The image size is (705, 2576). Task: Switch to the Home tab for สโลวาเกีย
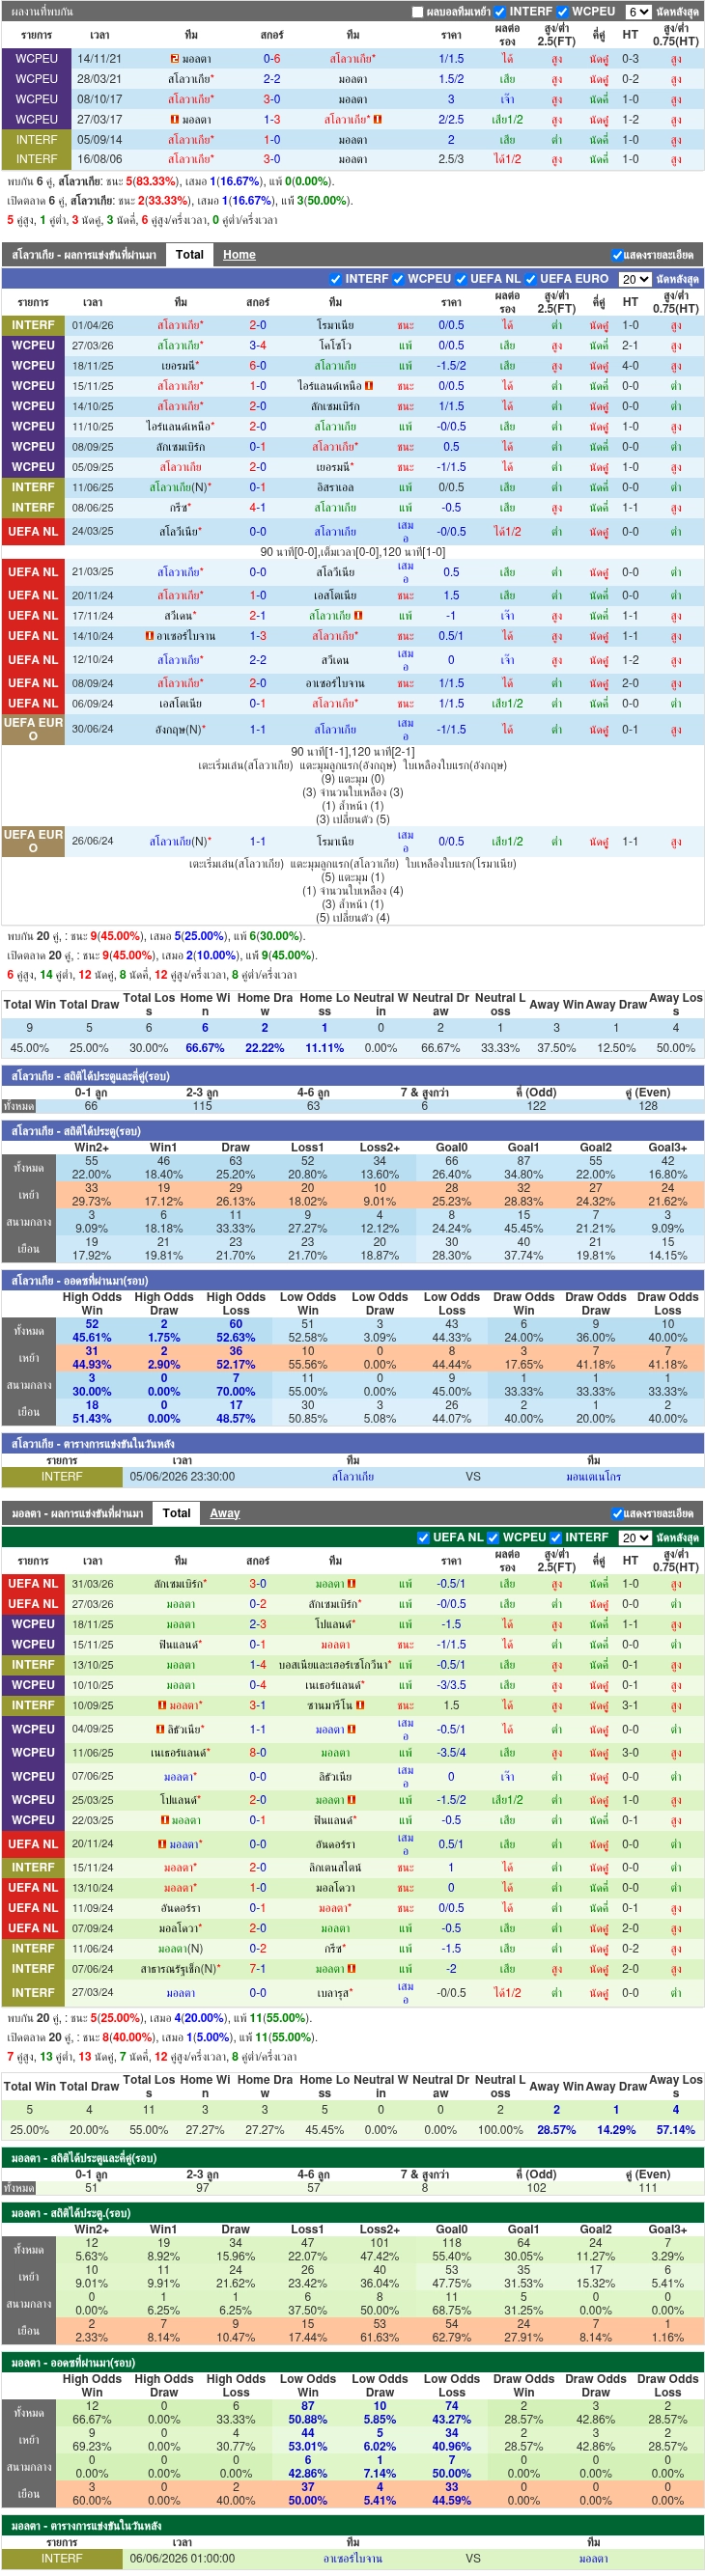click(239, 255)
